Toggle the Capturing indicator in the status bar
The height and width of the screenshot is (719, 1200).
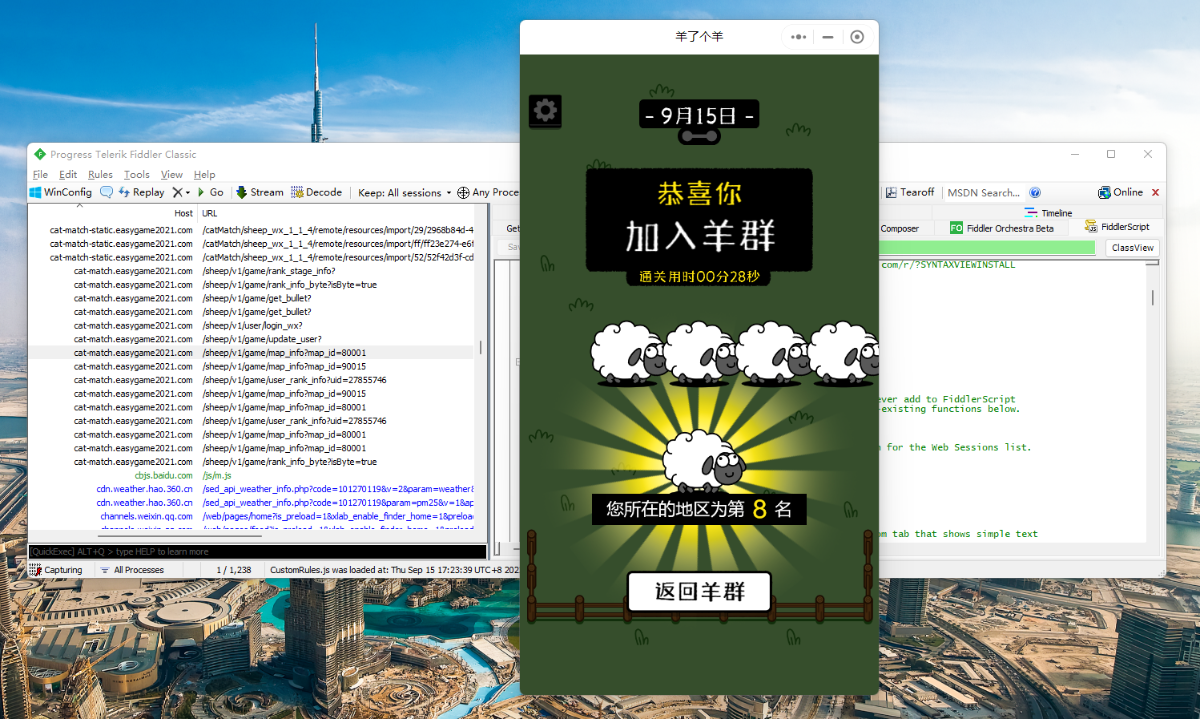pyautogui.click(x=57, y=570)
